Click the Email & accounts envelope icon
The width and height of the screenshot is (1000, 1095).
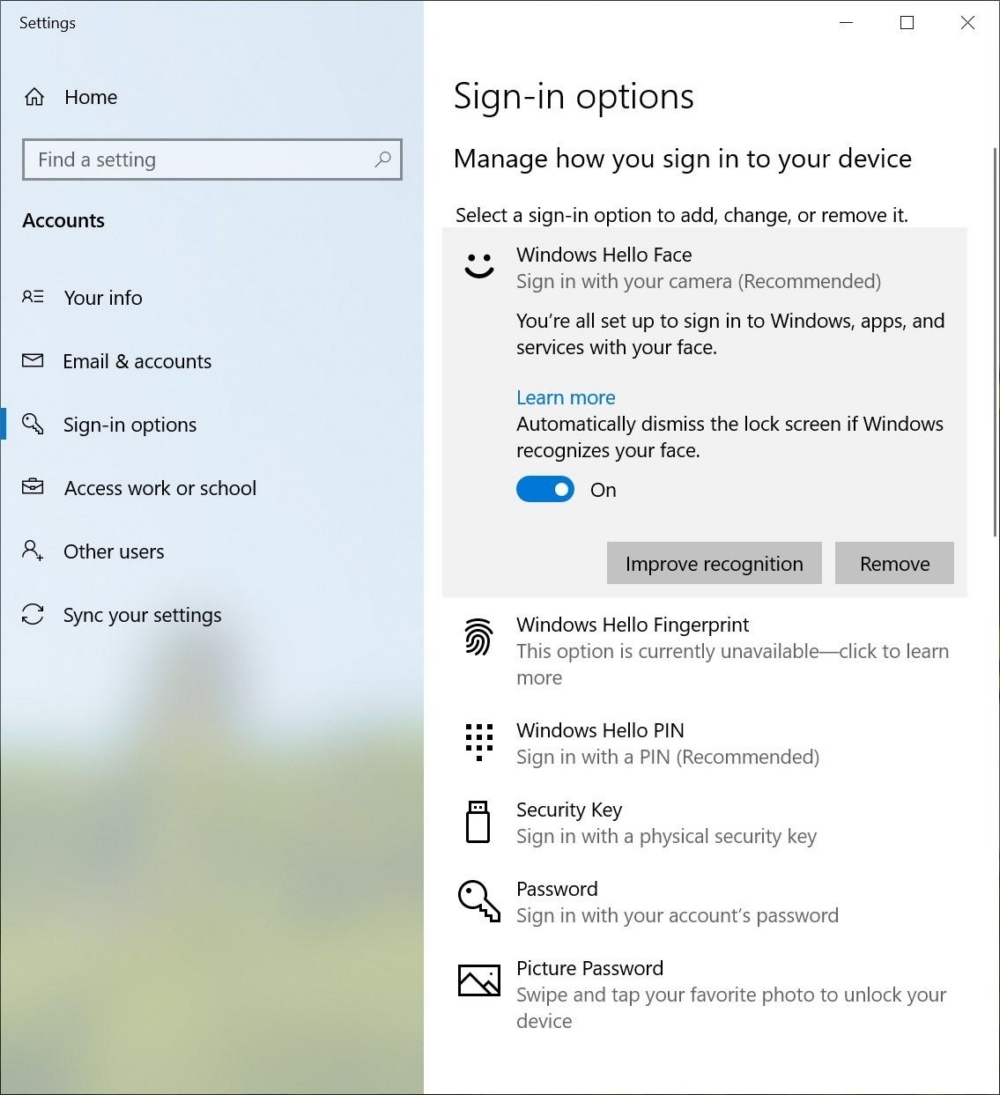33,360
